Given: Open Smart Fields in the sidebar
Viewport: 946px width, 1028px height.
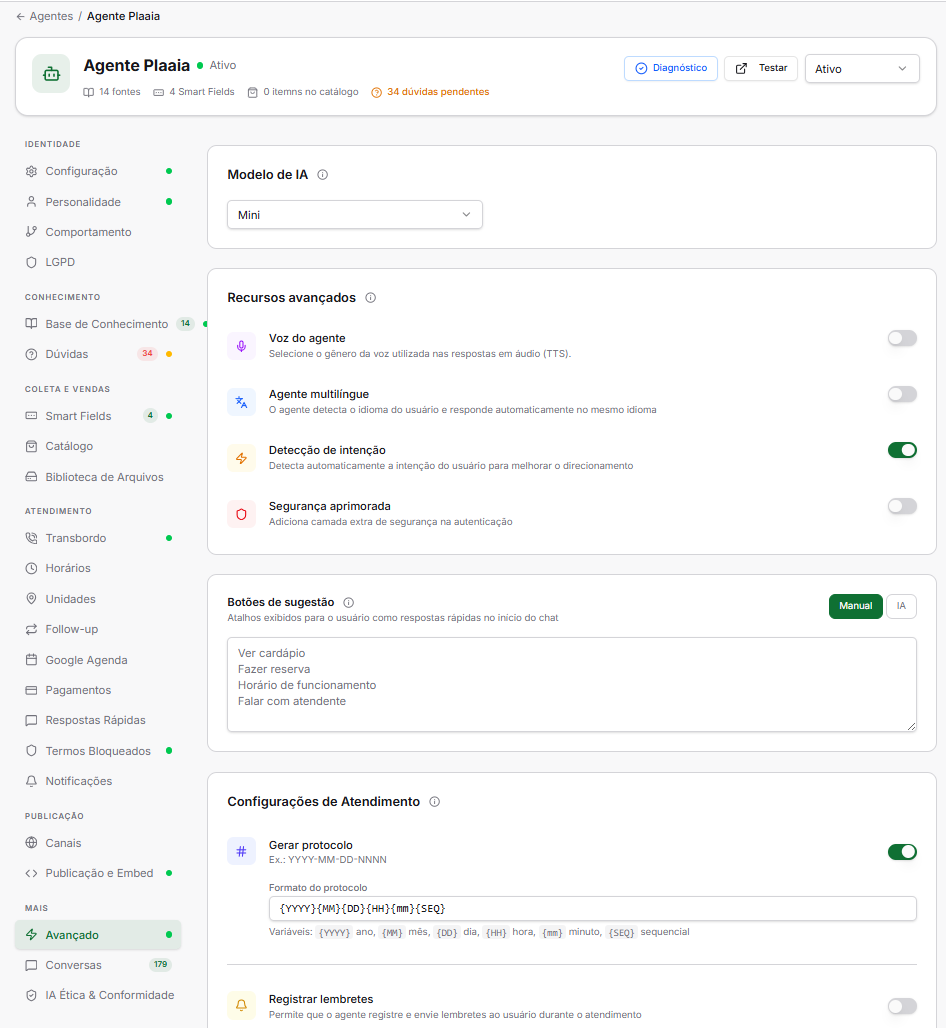Looking at the screenshot, I should [98, 416].
